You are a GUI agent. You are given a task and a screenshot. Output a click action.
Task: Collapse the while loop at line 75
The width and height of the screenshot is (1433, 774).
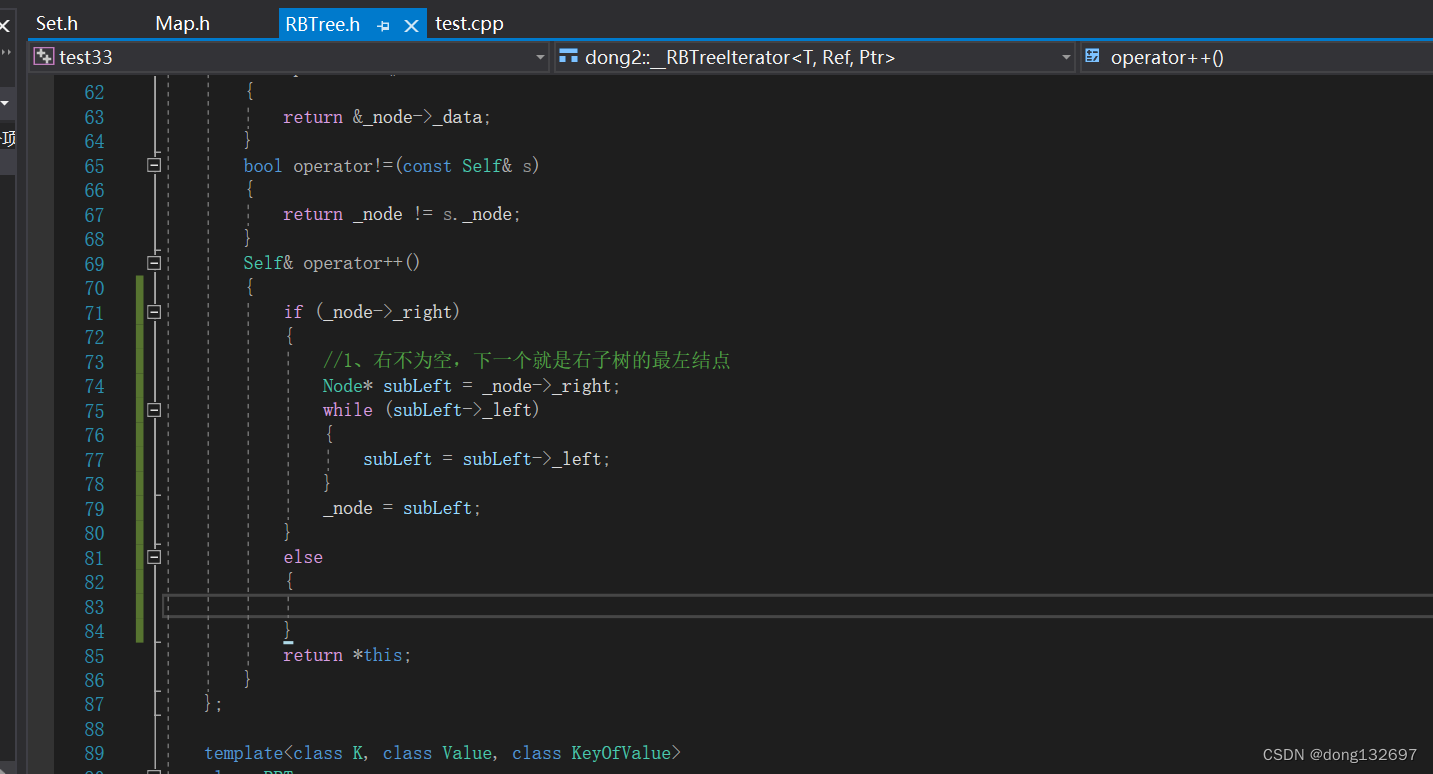pyautogui.click(x=154, y=410)
